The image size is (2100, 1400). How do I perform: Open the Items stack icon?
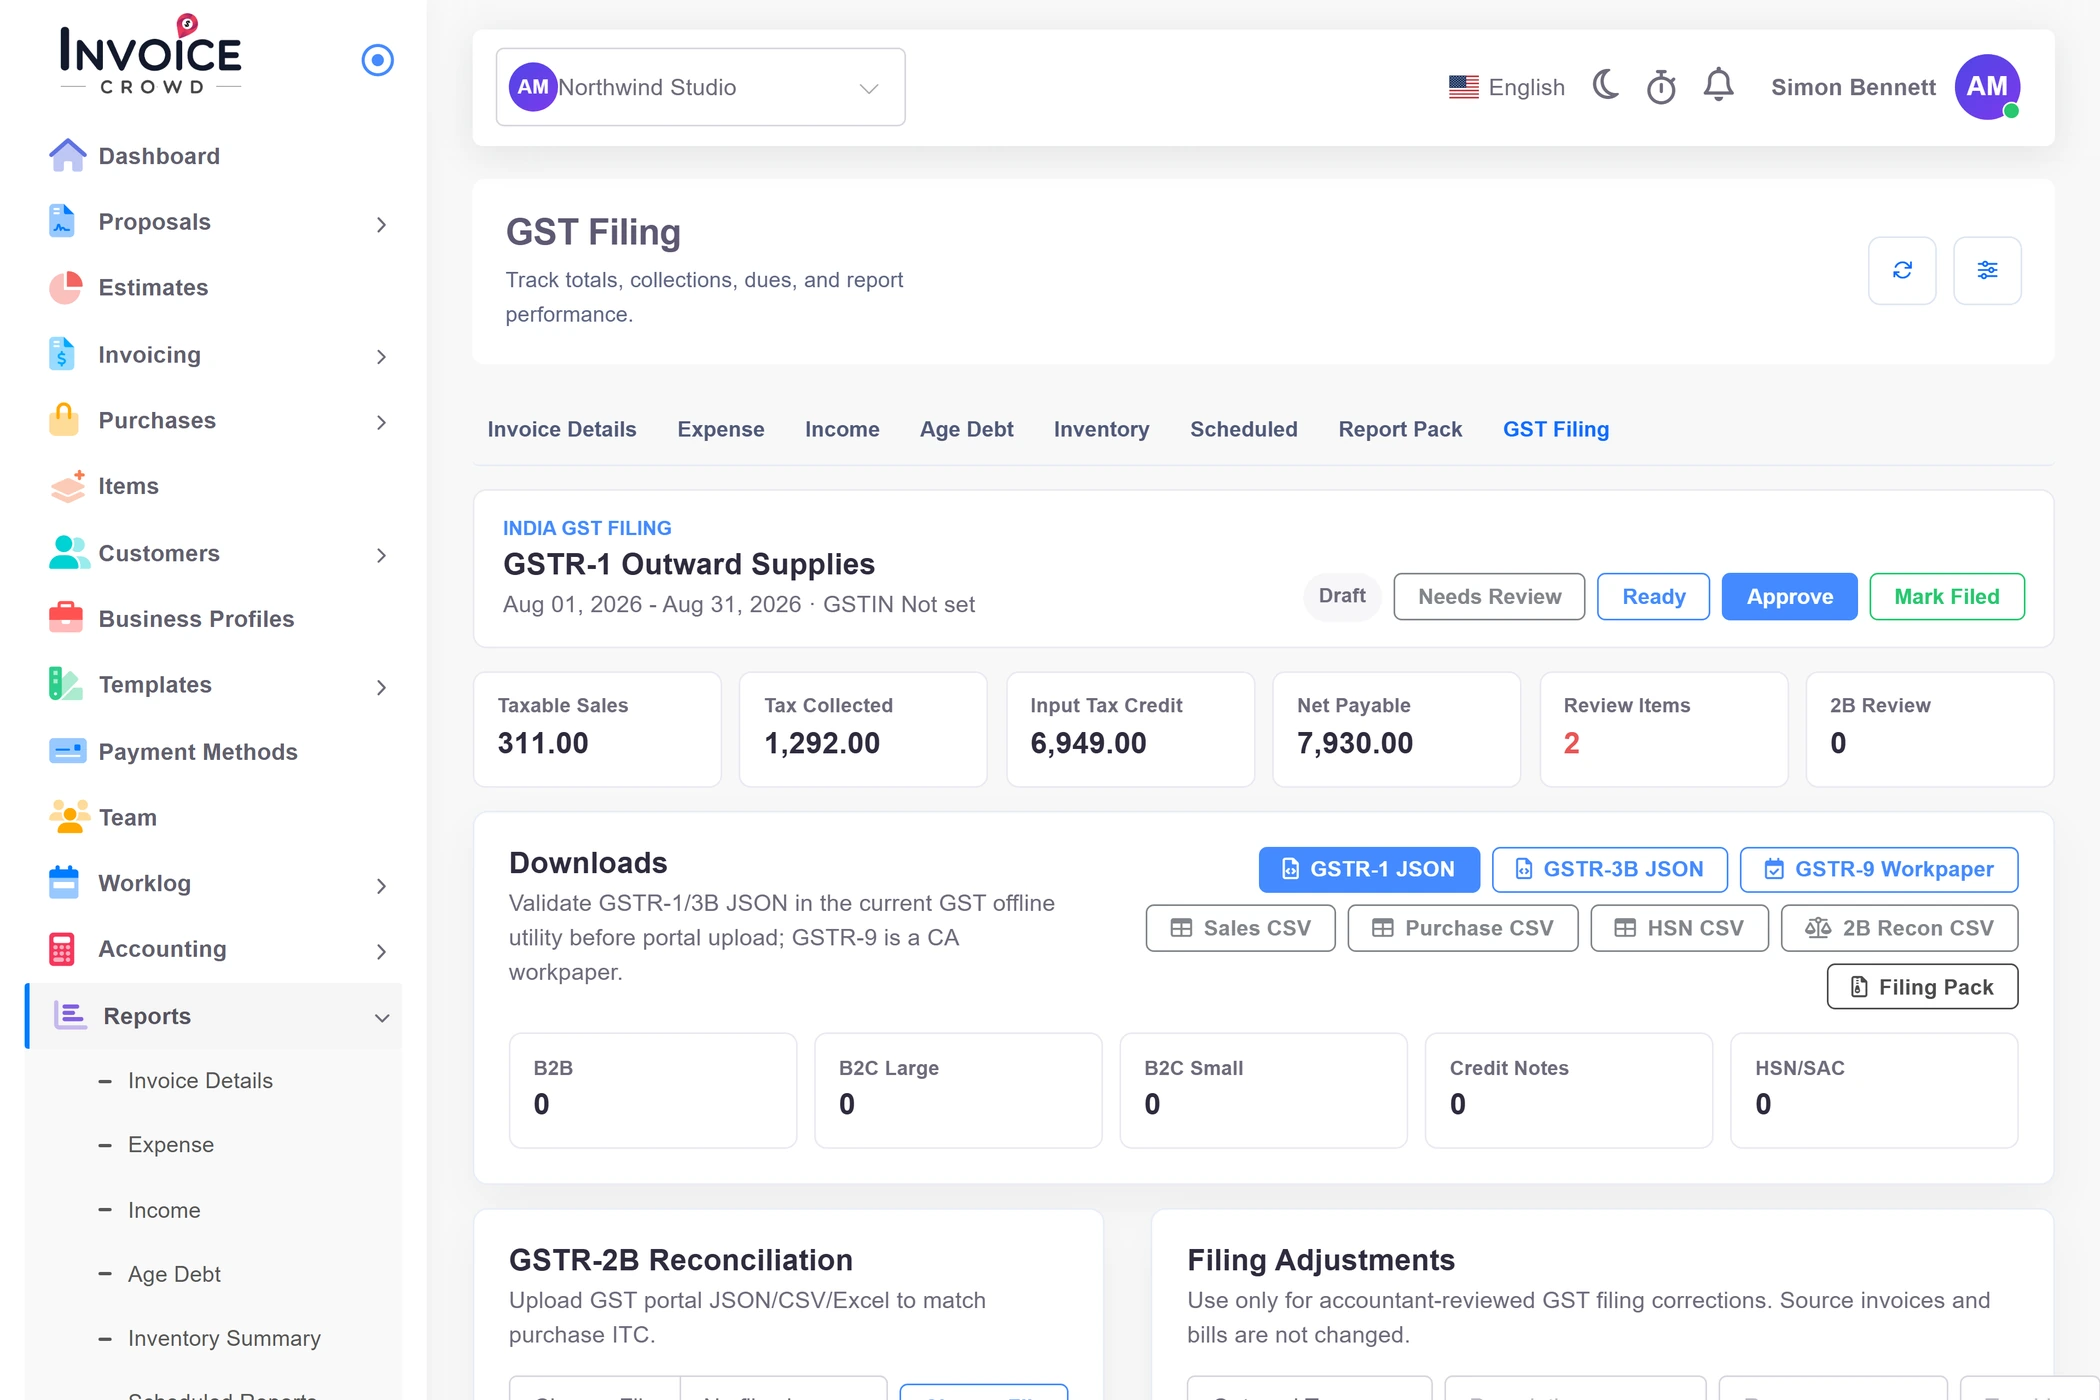pyautogui.click(x=67, y=486)
